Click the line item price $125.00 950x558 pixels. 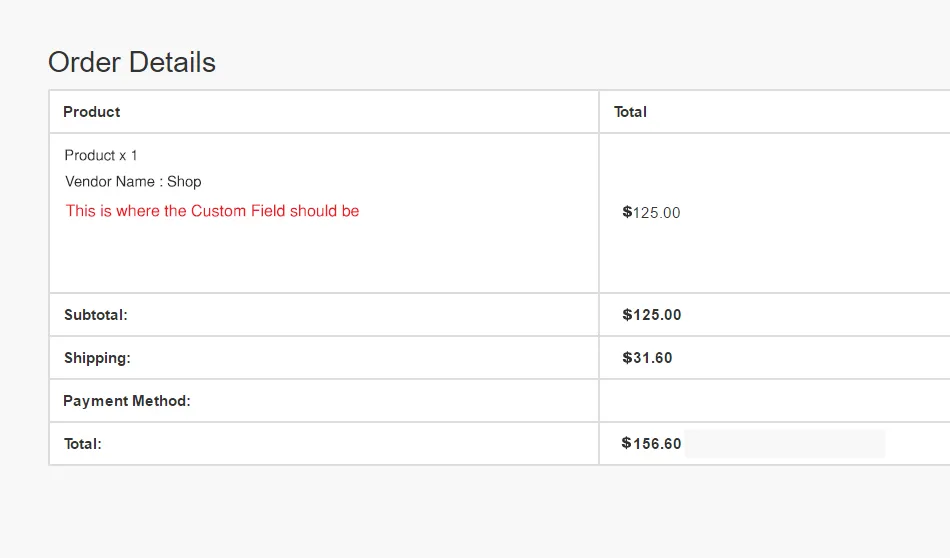click(x=652, y=213)
